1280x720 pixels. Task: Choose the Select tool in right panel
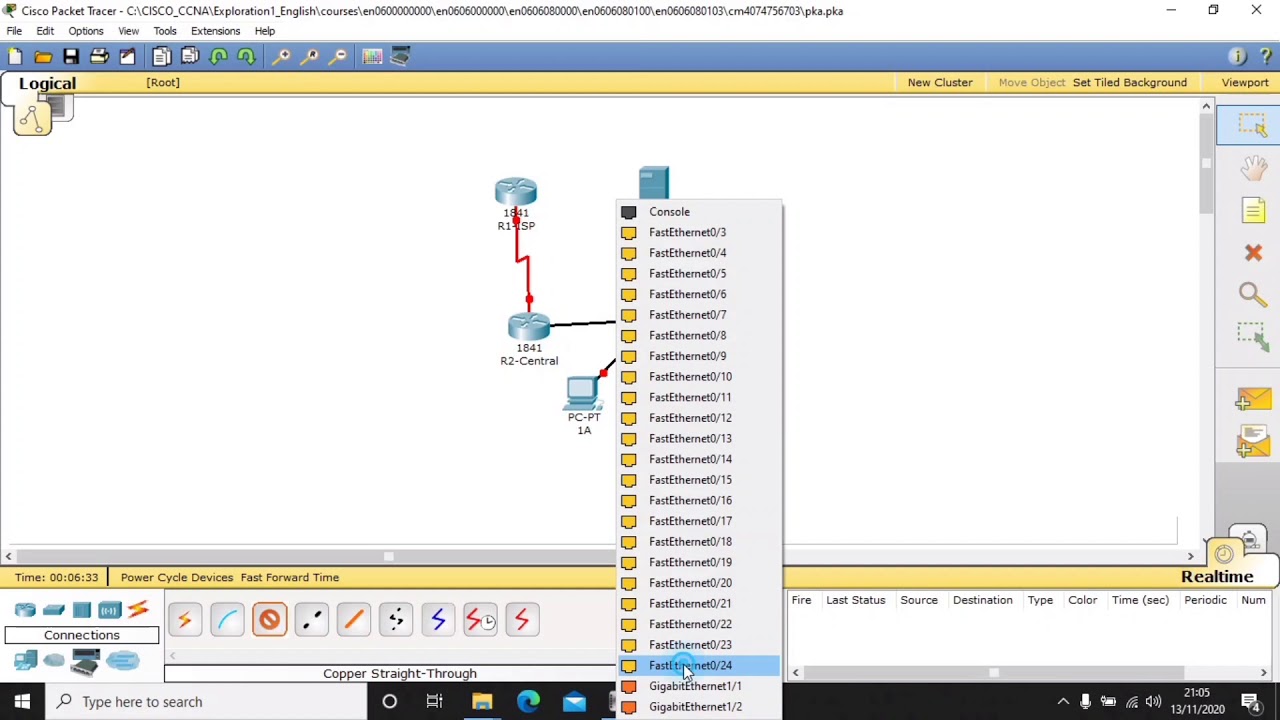(x=1252, y=125)
